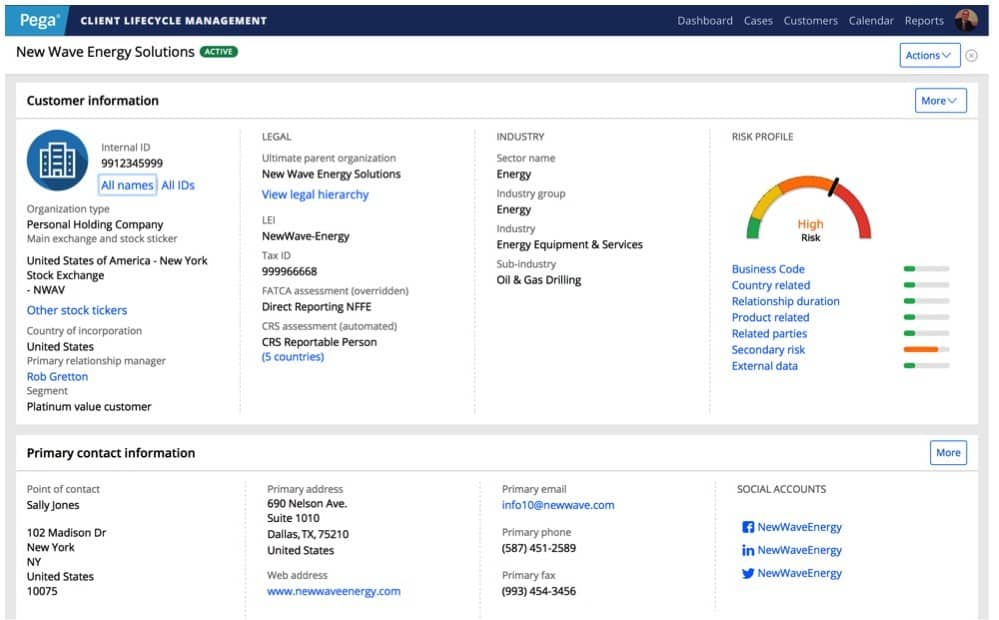Click Tax ID value 999966668
The width and height of the screenshot is (999, 620).
[x=289, y=271]
